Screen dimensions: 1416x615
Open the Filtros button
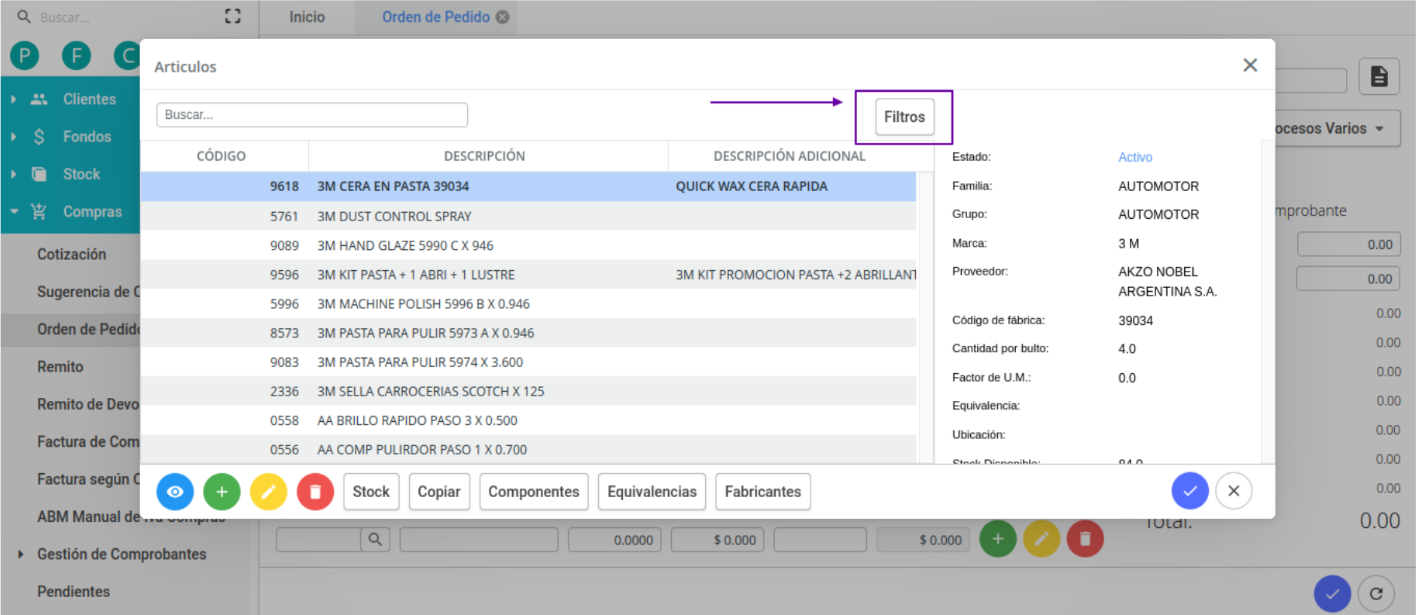pos(904,117)
